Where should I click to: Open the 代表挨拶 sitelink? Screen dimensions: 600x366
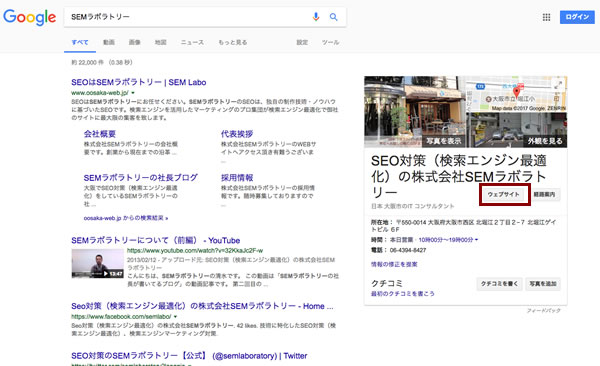click(x=237, y=134)
